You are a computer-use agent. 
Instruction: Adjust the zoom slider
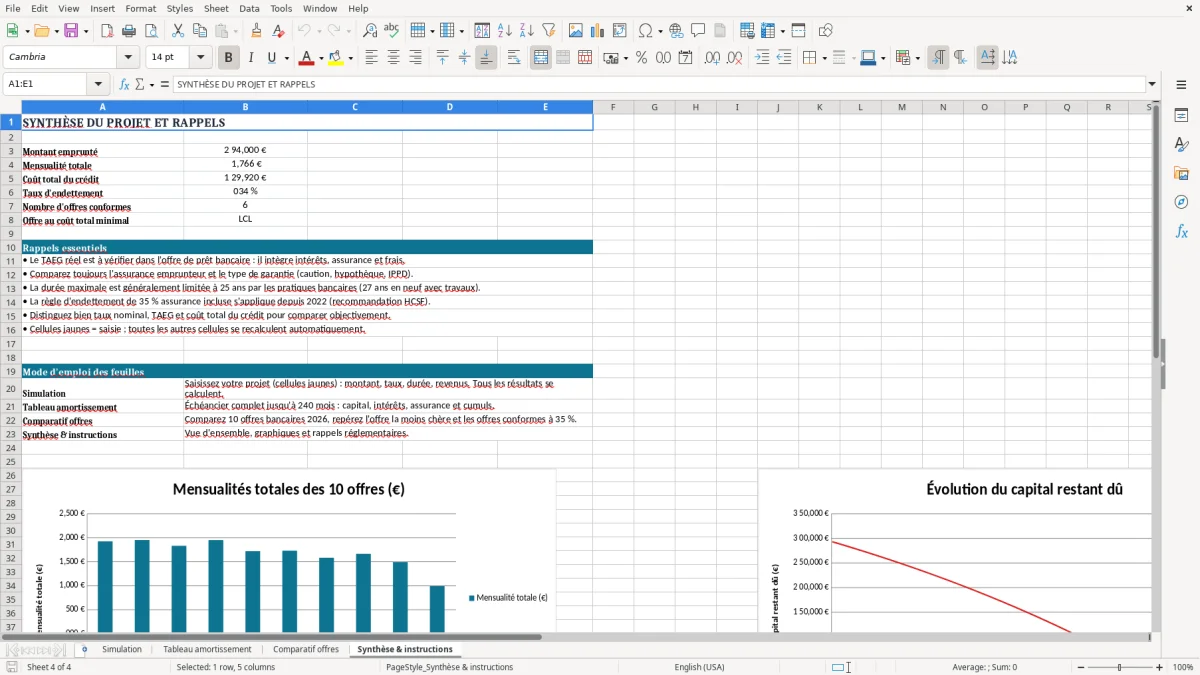[x=1119, y=667]
